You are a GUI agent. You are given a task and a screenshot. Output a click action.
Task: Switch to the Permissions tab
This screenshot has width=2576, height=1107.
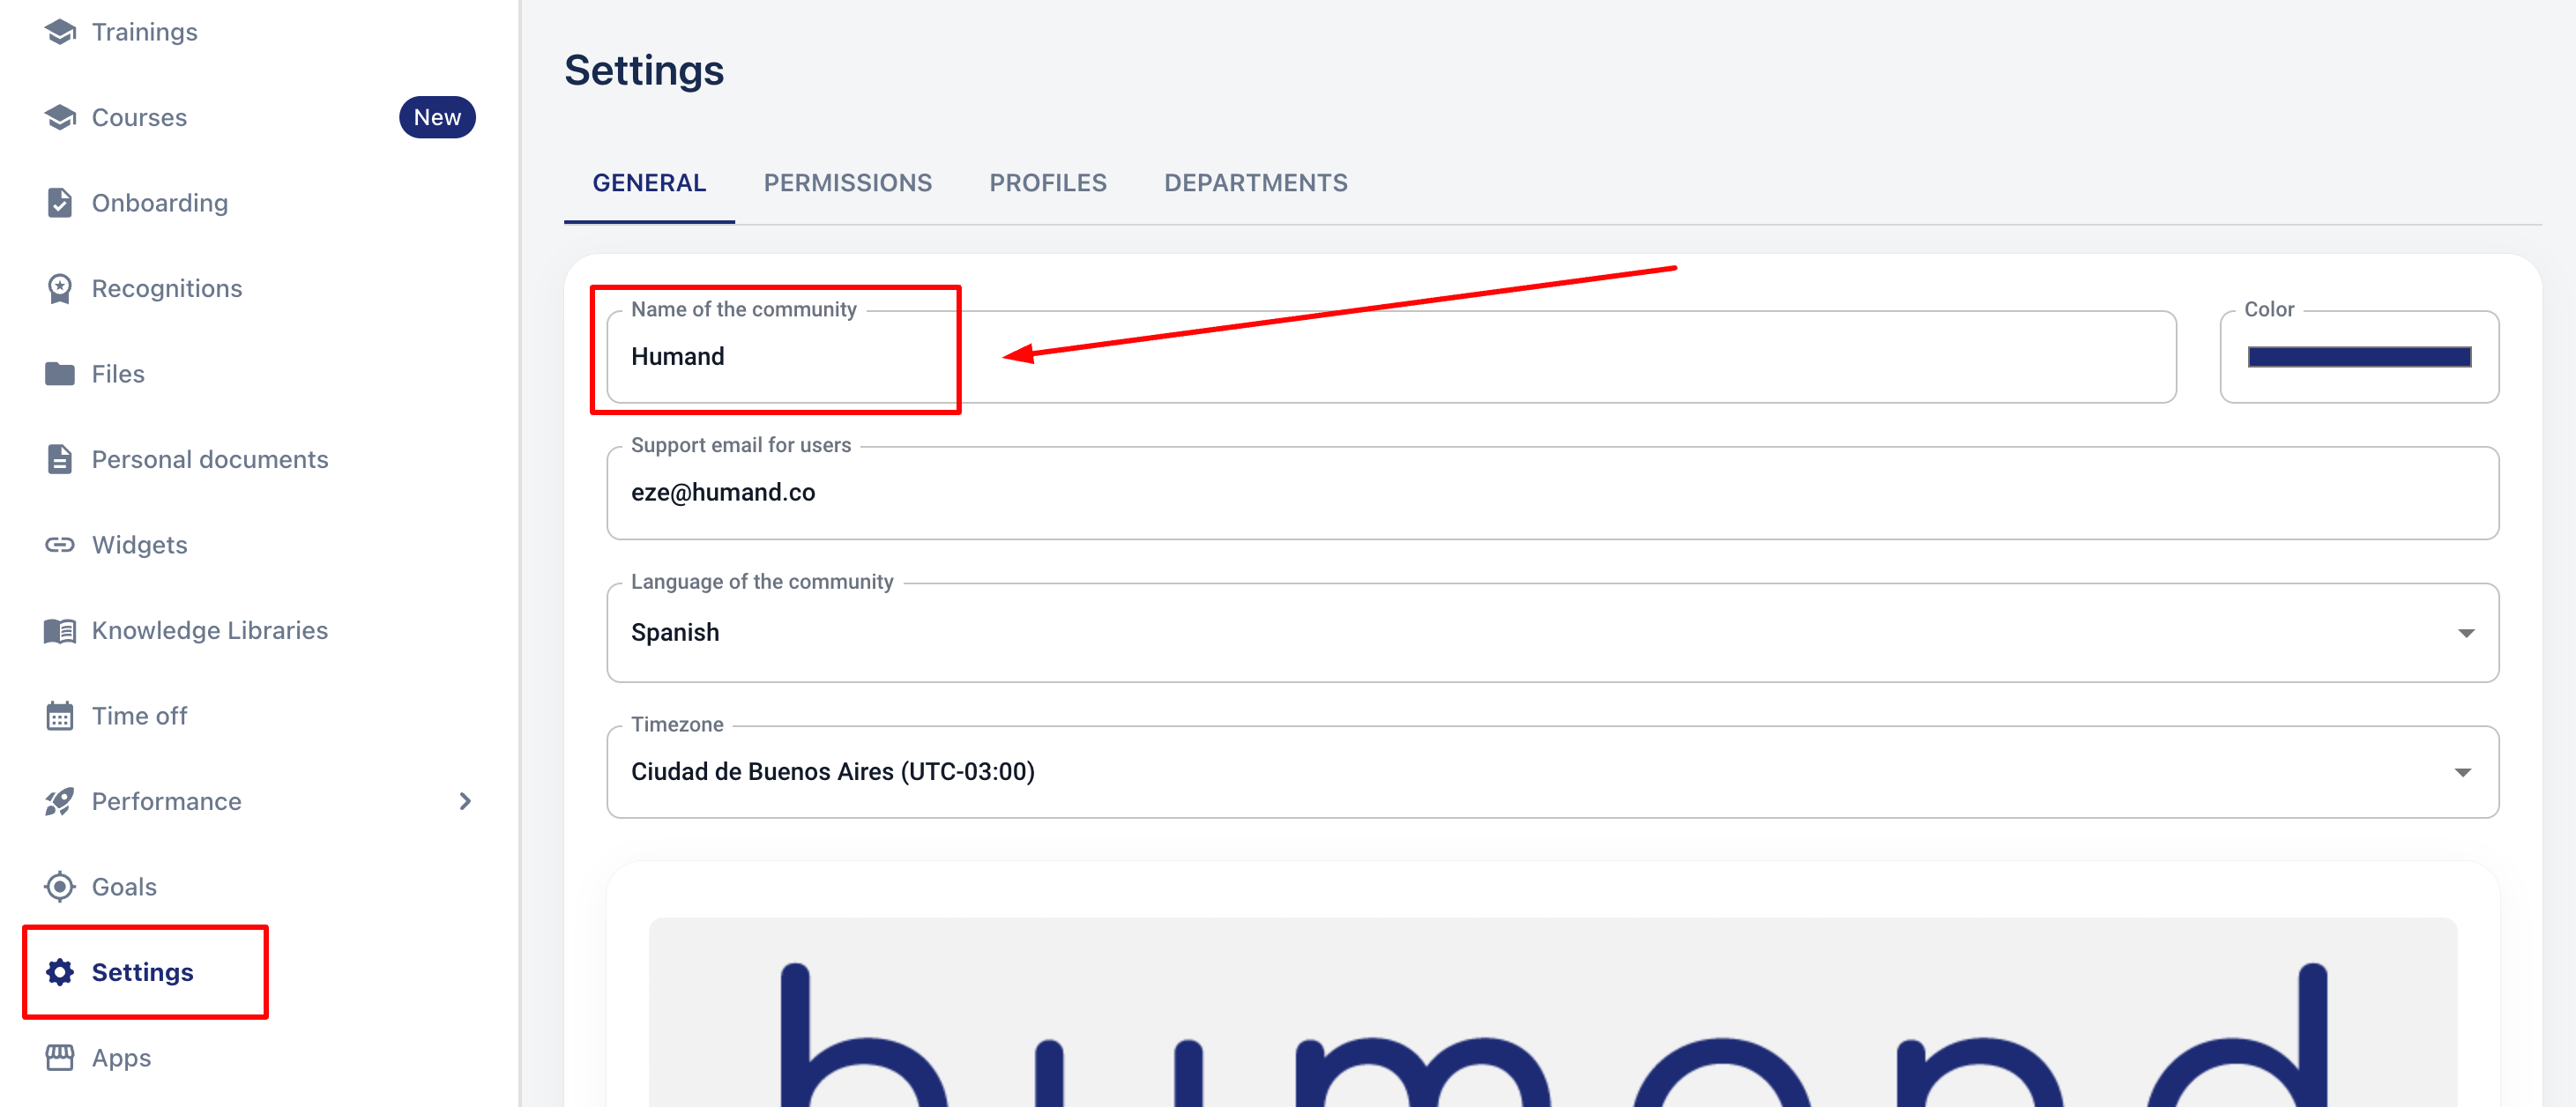[x=847, y=183]
